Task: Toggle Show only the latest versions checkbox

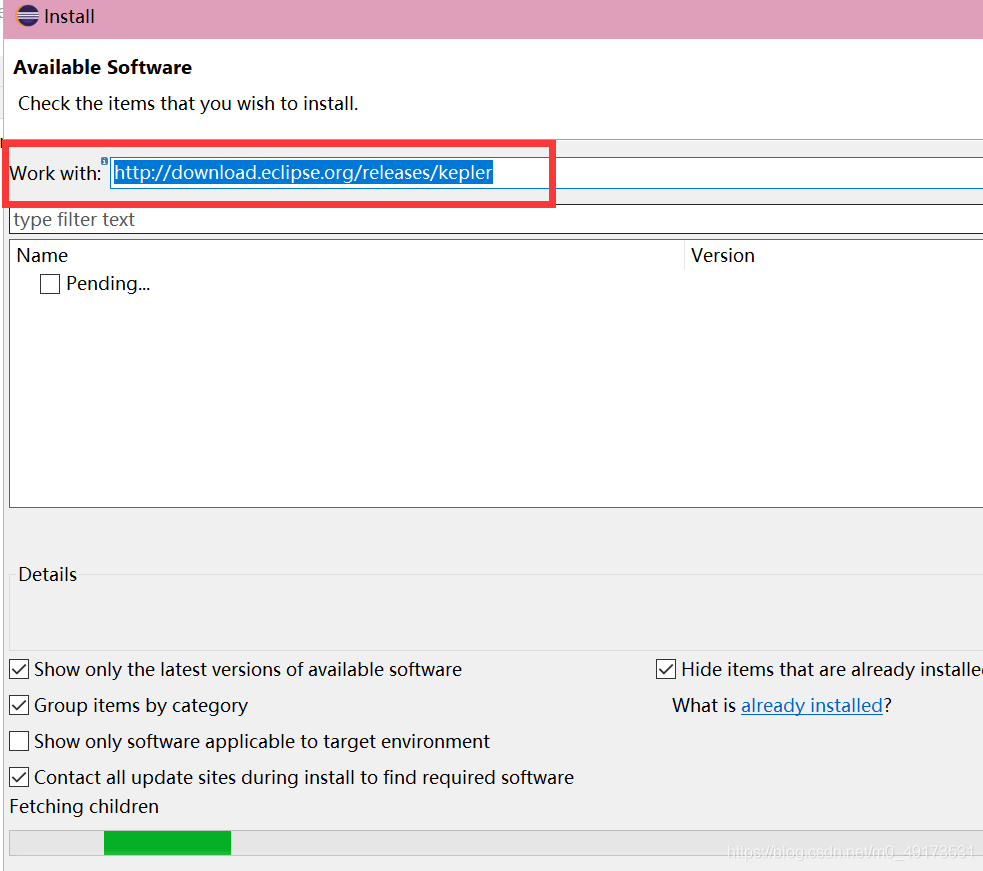Action: click(x=19, y=670)
